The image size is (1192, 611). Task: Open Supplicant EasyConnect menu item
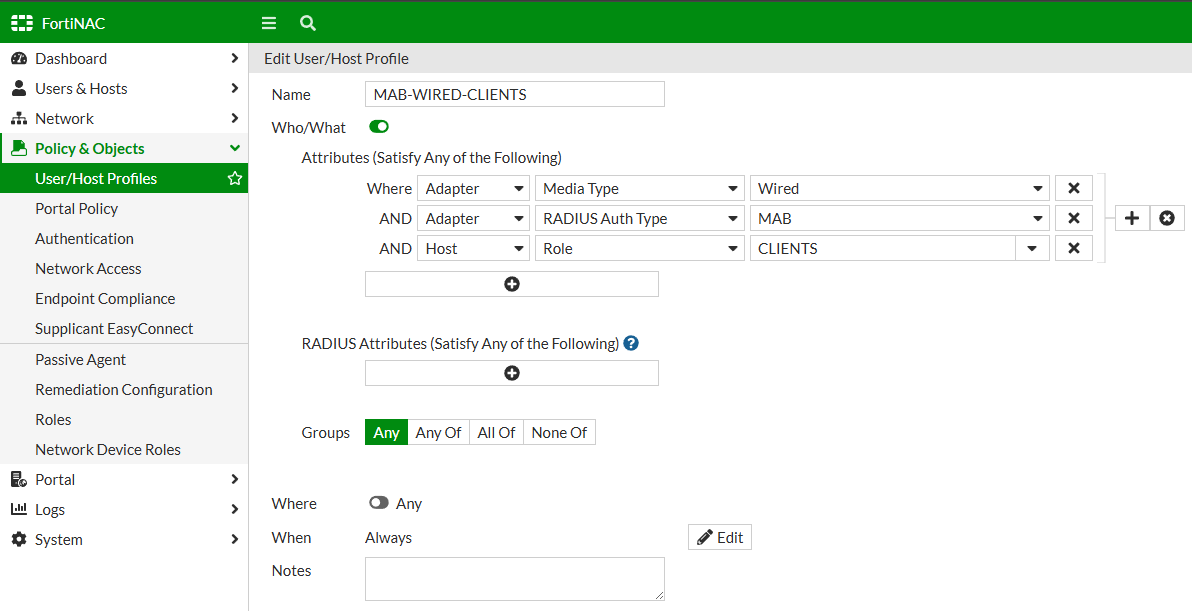(124, 328)
